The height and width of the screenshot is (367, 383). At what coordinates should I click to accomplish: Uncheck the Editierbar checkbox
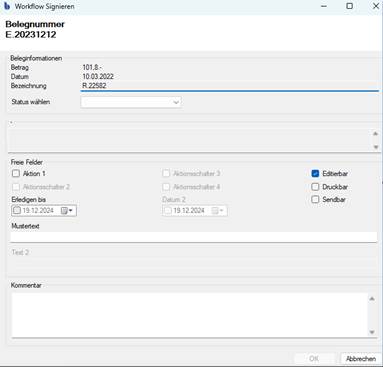coord(315,174)
